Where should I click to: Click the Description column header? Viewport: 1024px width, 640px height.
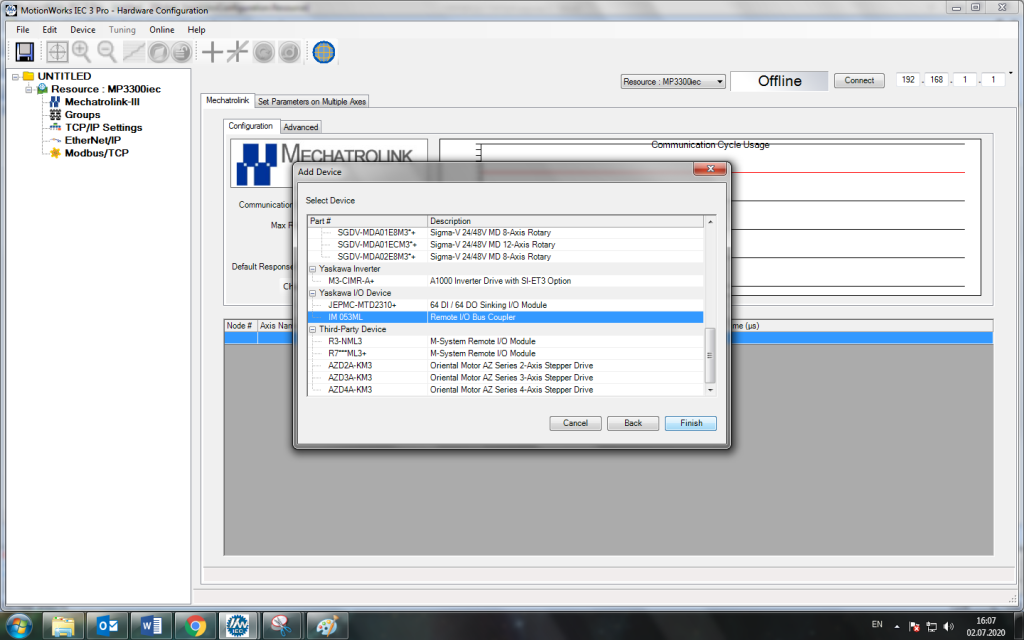click(x=566, y=221)
